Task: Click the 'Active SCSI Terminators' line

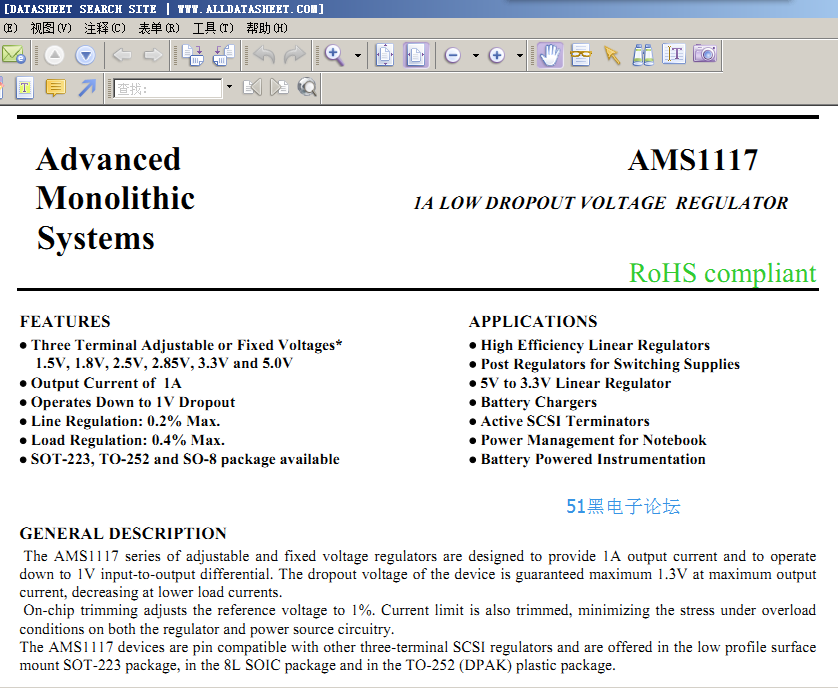Action: pyautogui.click(x=565, y=421)
